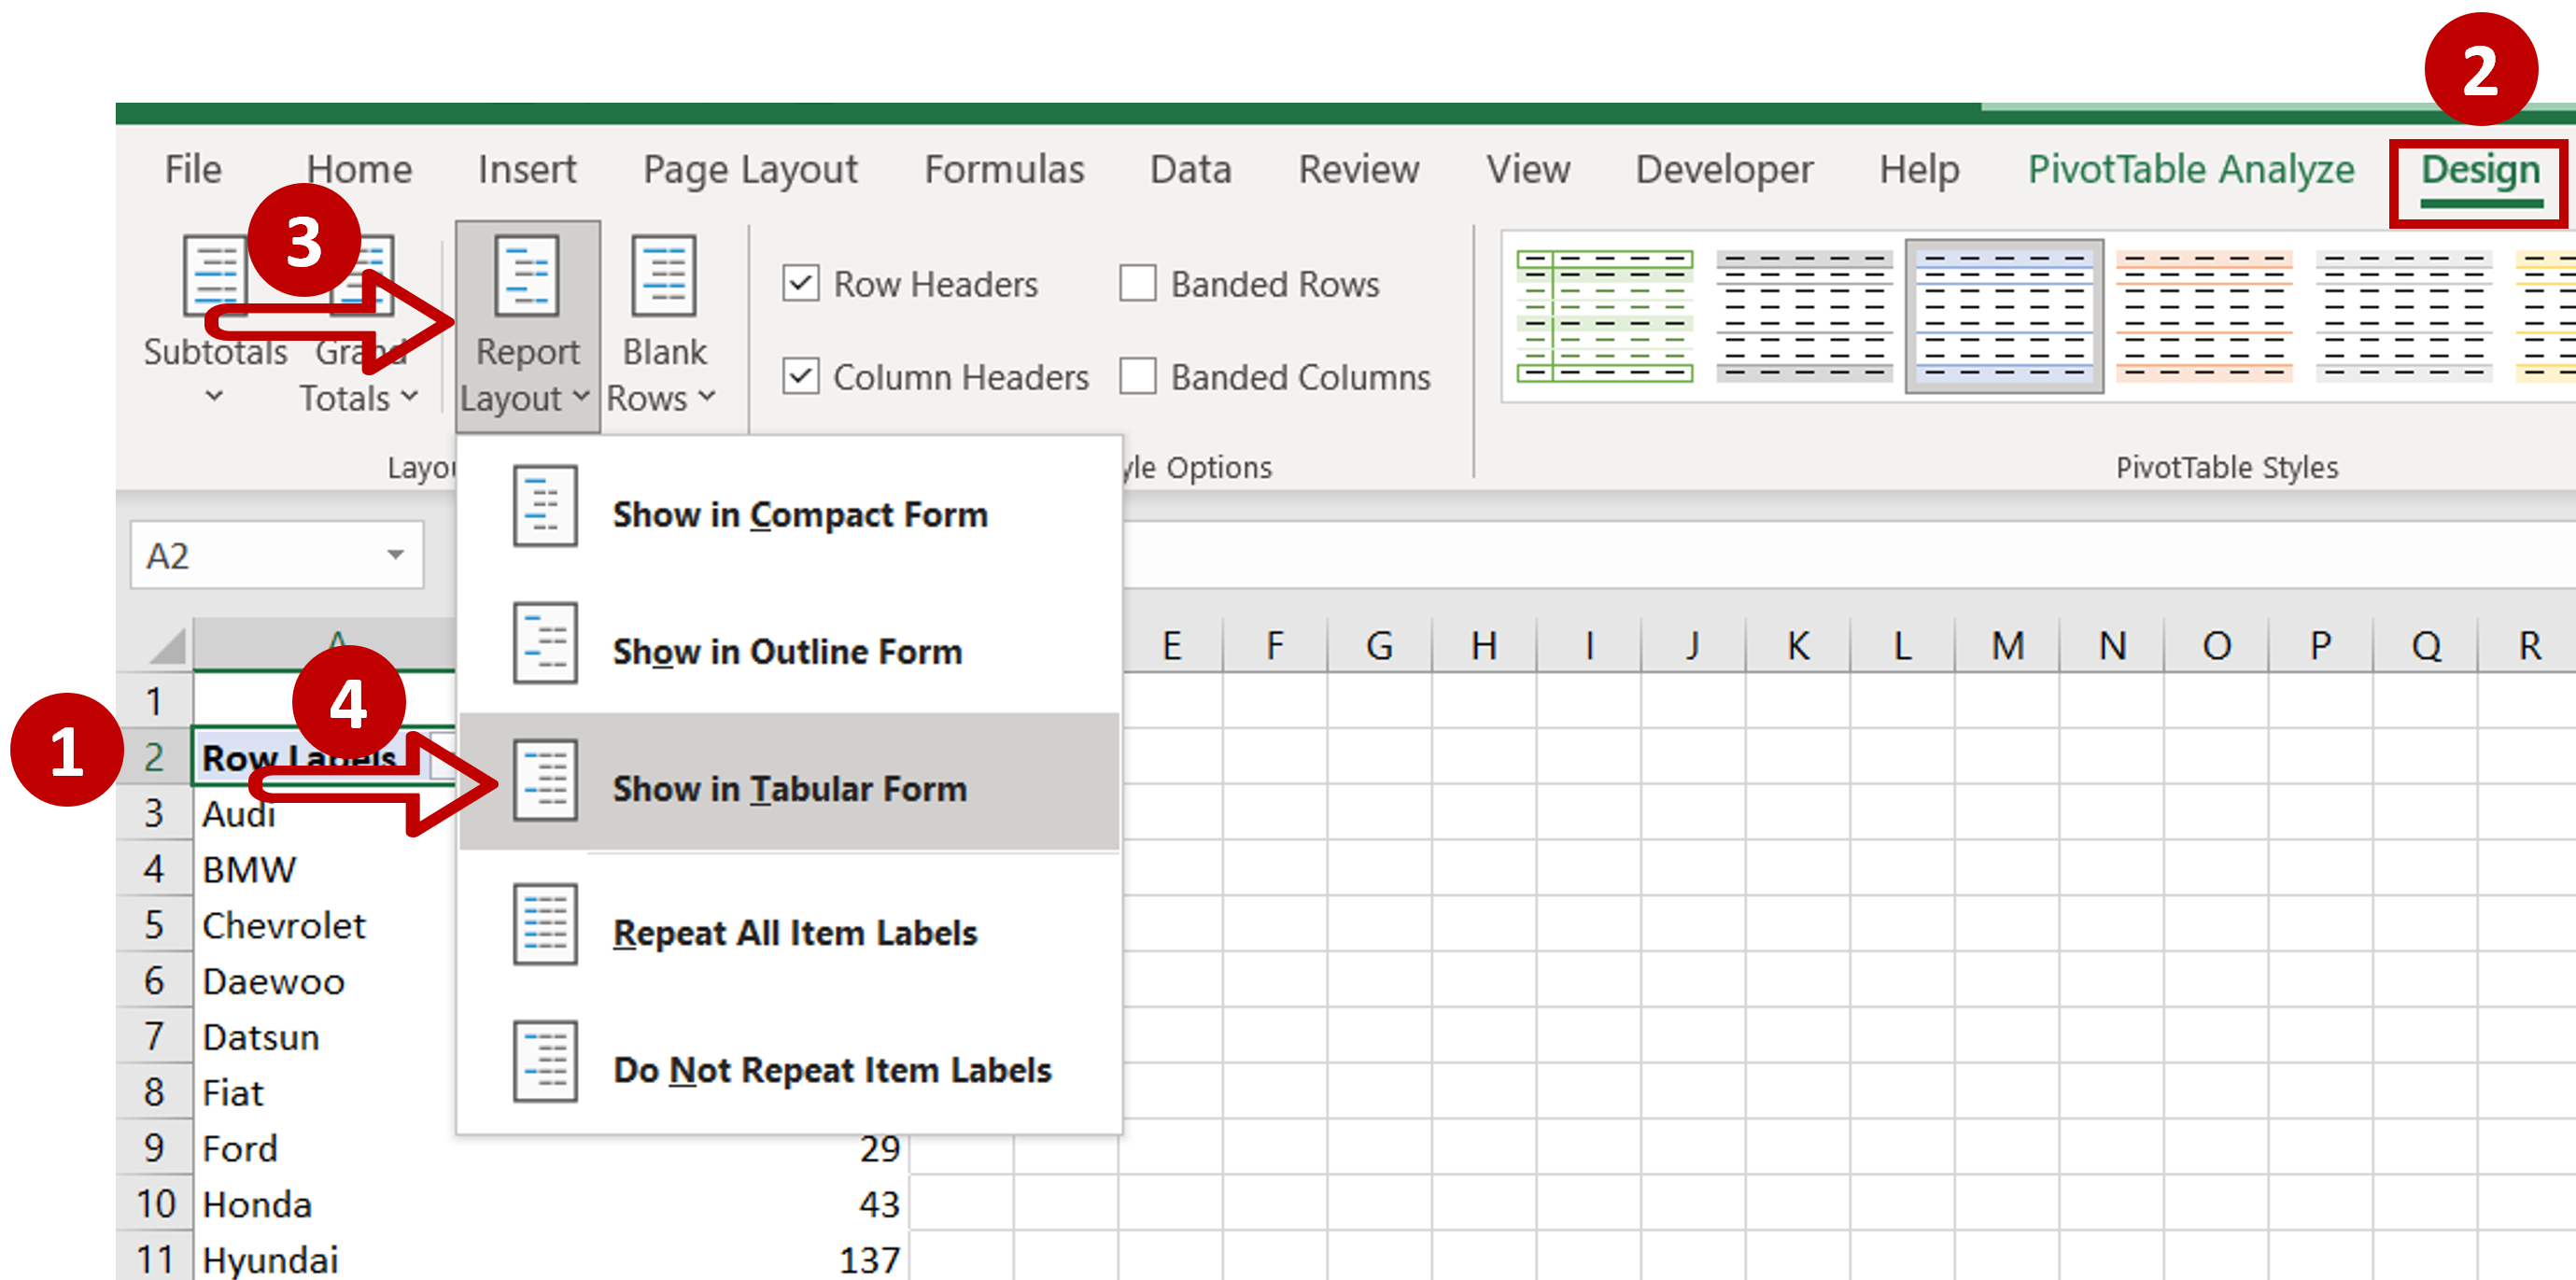Choose the Outline Form layout icon
Screen dimensions: 2576x1280
pyautogui.click(x=545, y=644)
